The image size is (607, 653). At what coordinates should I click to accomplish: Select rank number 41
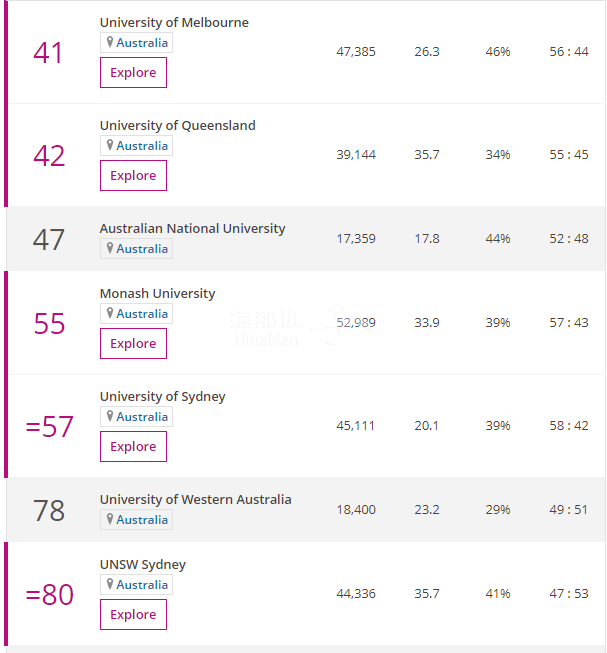coord(48,53)
